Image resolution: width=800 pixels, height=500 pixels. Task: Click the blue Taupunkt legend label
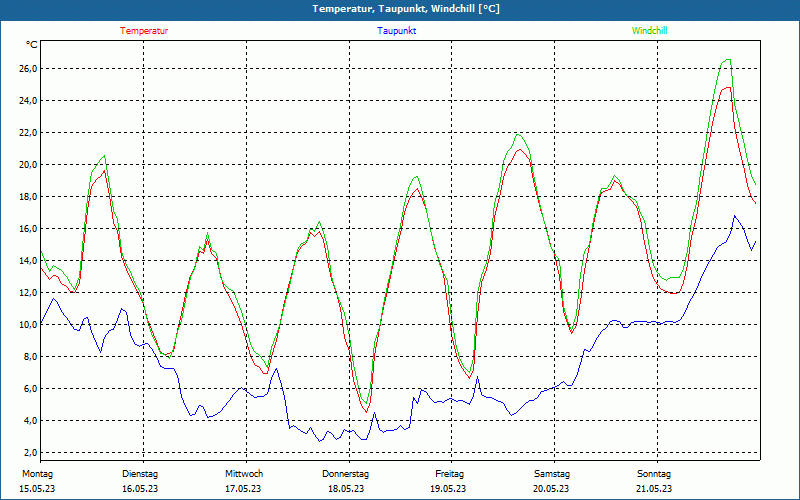pos(396,31)
